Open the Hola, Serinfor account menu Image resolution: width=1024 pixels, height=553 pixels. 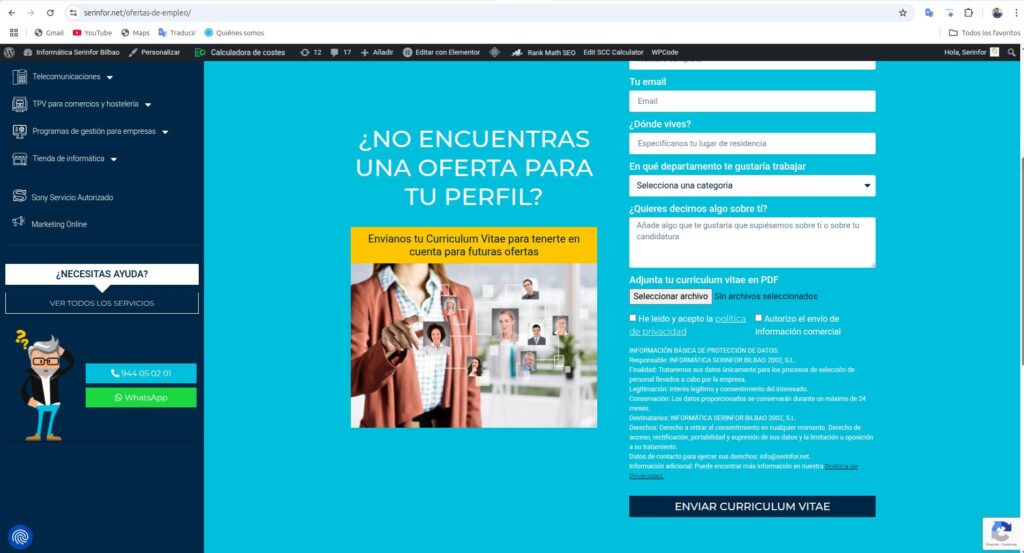pos(971,52)
